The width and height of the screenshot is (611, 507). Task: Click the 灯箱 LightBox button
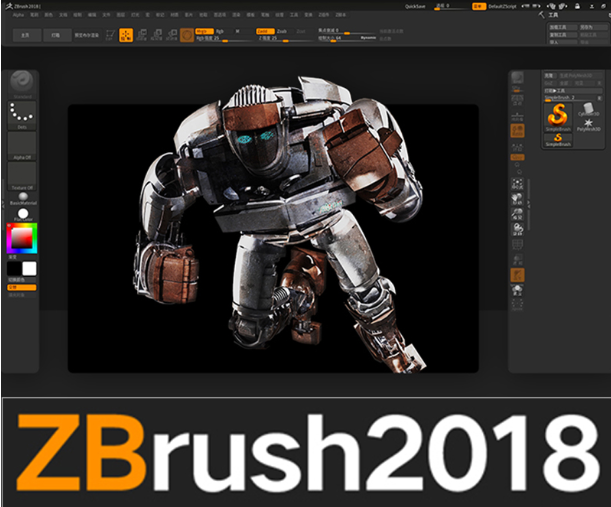tap(57, 35)
